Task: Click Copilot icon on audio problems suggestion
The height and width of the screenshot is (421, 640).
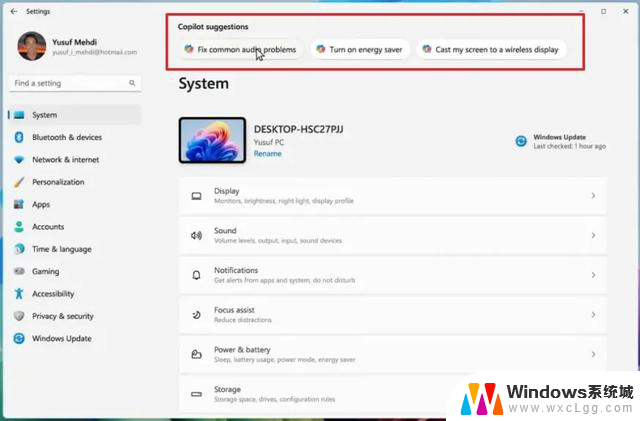Action: [x=189, y=49]
